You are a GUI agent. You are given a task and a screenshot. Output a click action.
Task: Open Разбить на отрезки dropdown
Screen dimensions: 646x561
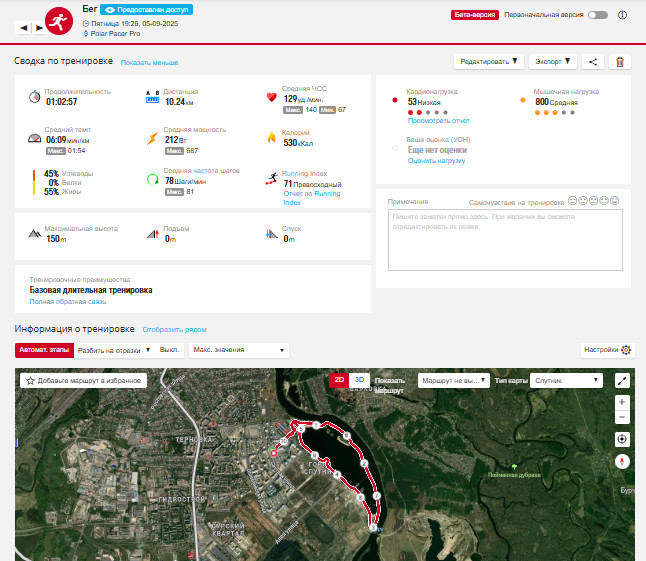point(114,350)
